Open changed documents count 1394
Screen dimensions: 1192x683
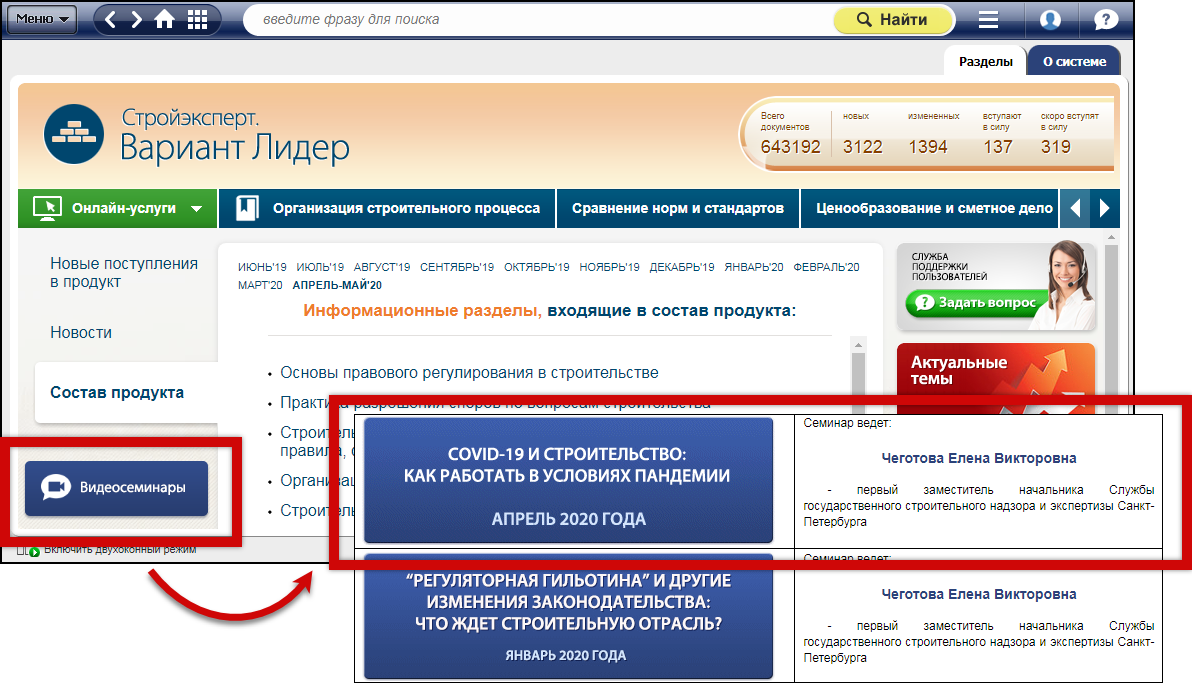[928, 147]
